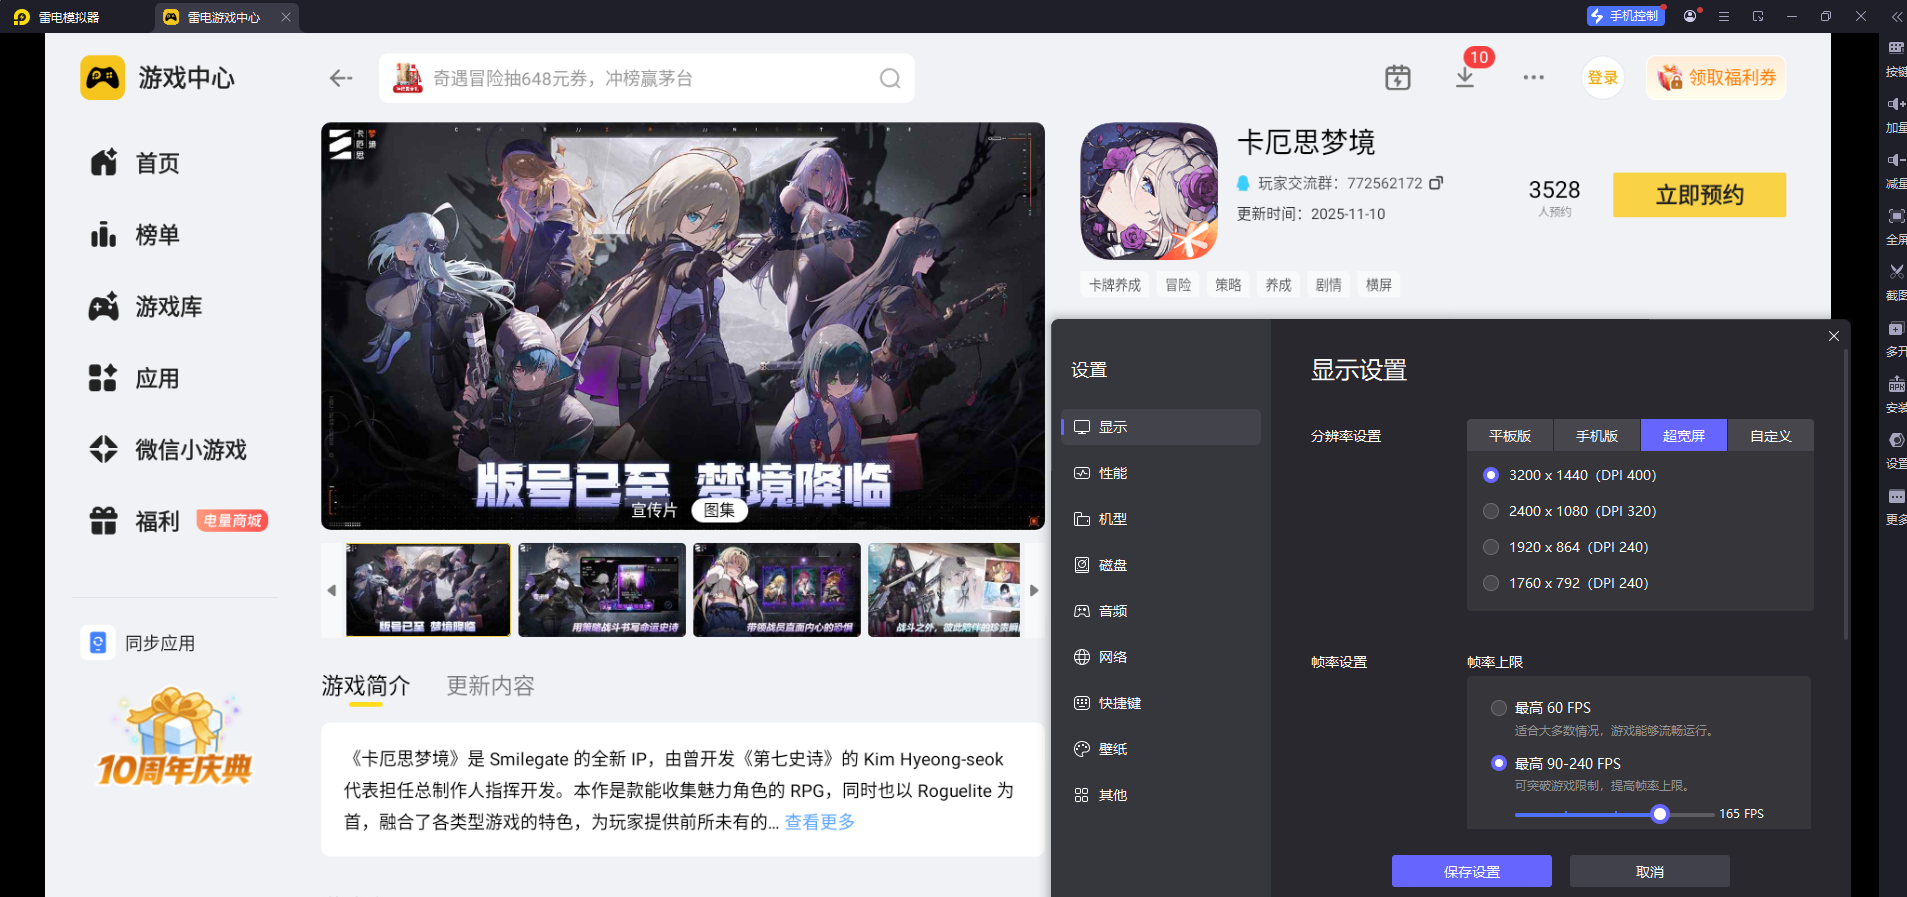Switch to the 超宽屏 resolution tab

[x=1684, y=435]
